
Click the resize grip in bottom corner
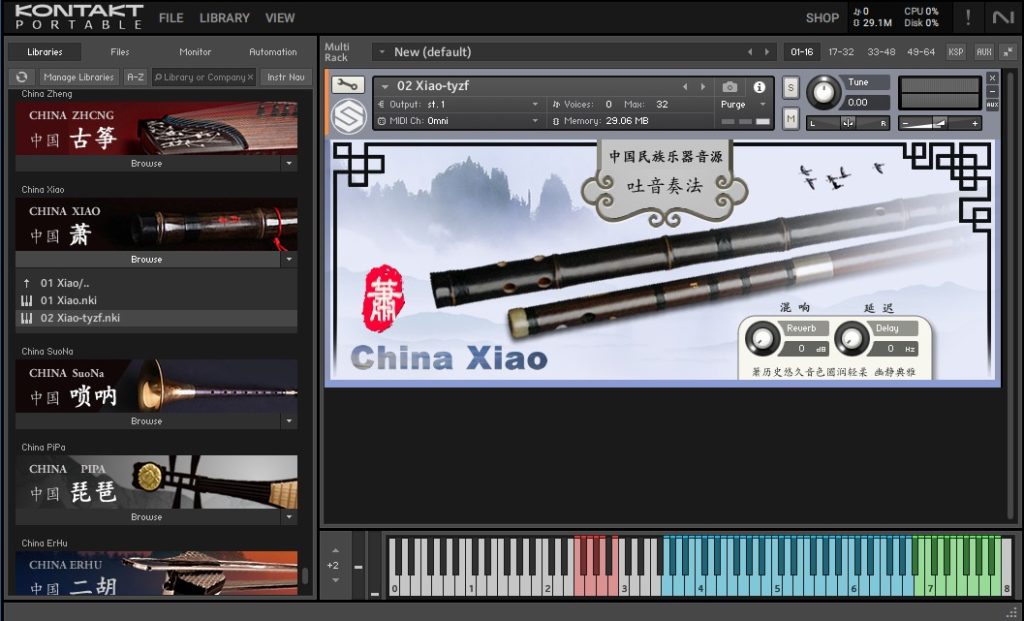tap(1012, 613)
